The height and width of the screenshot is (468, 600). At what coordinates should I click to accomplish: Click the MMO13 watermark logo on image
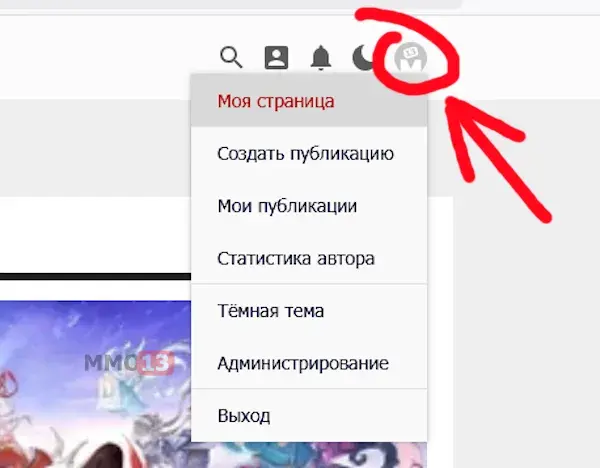tap(131, 361)
